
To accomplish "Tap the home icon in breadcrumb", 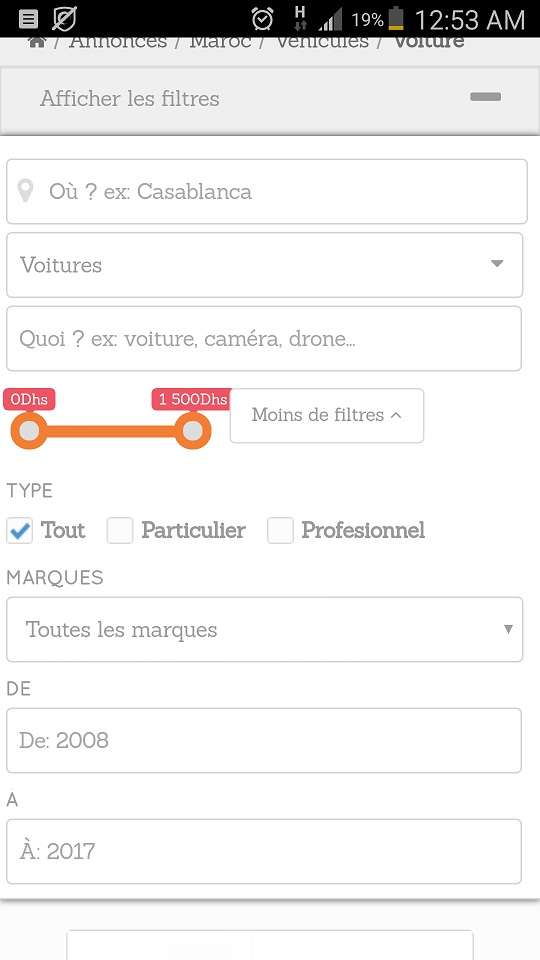I will tap(37, 42).
